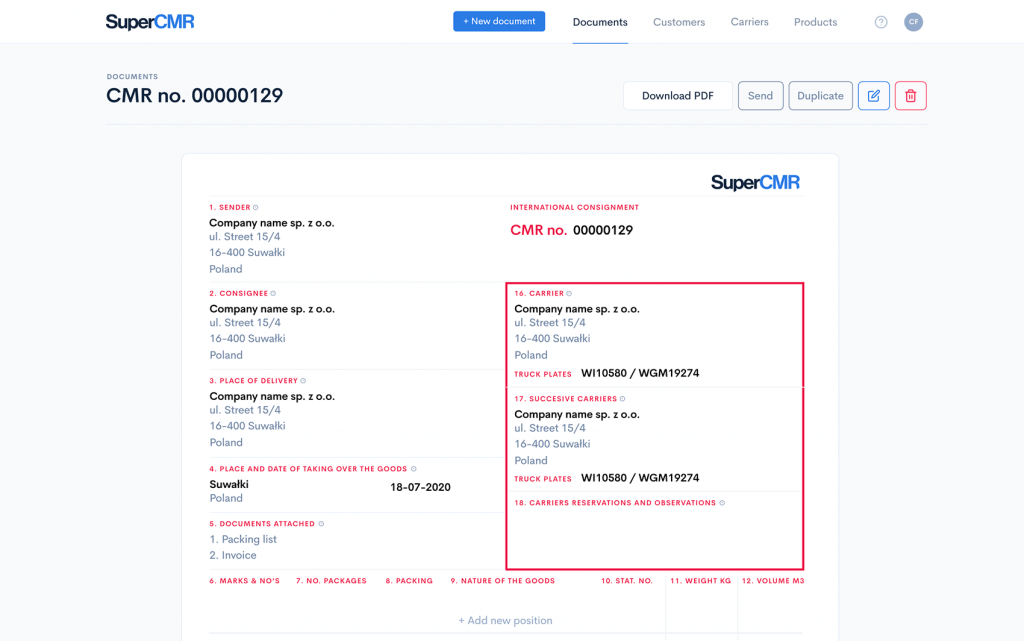Click info icon beside Consignee label
This screenshot has width=1024, height=641.
(x=273, y=294)
